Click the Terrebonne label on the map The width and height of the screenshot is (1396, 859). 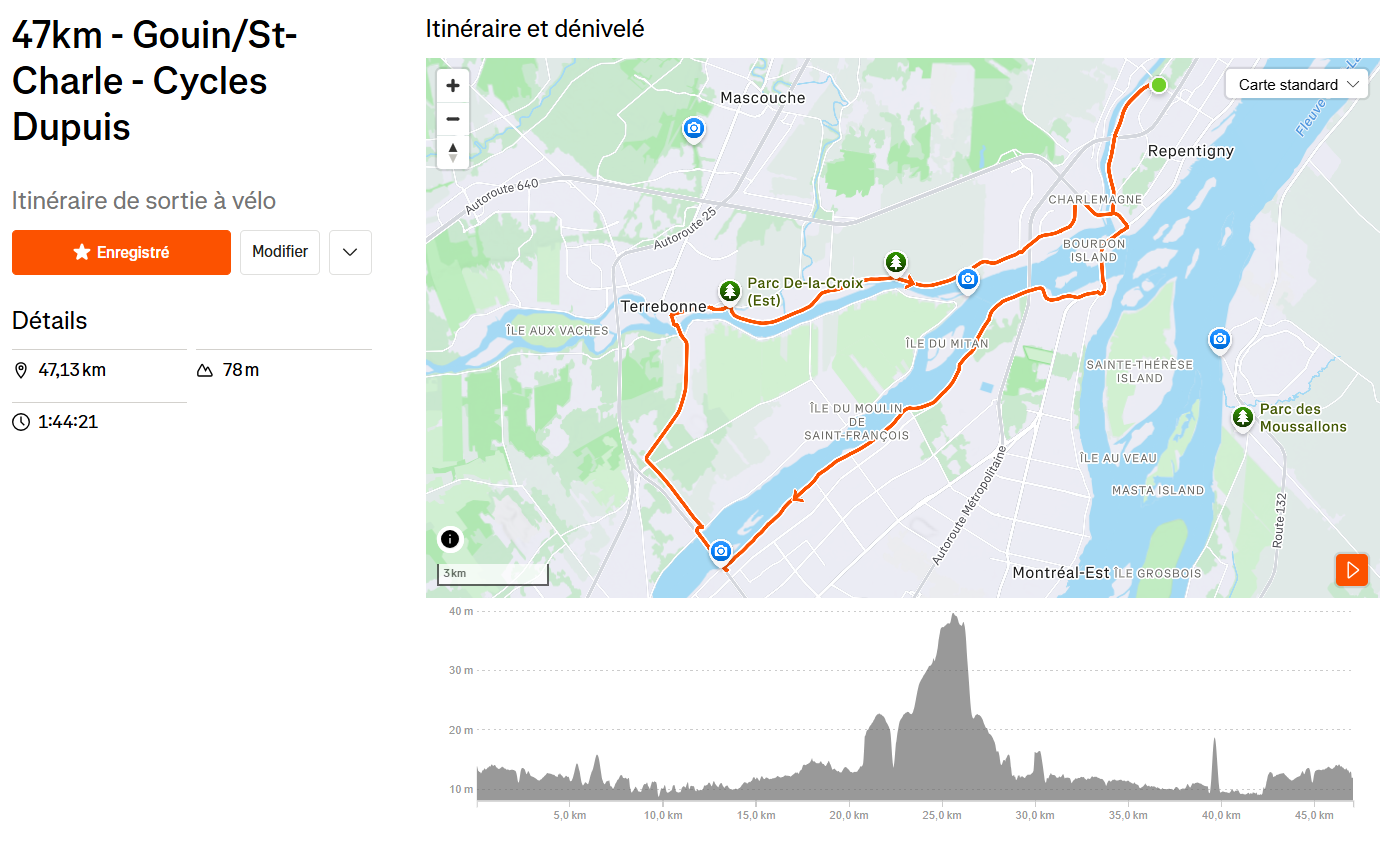[663, 306]
